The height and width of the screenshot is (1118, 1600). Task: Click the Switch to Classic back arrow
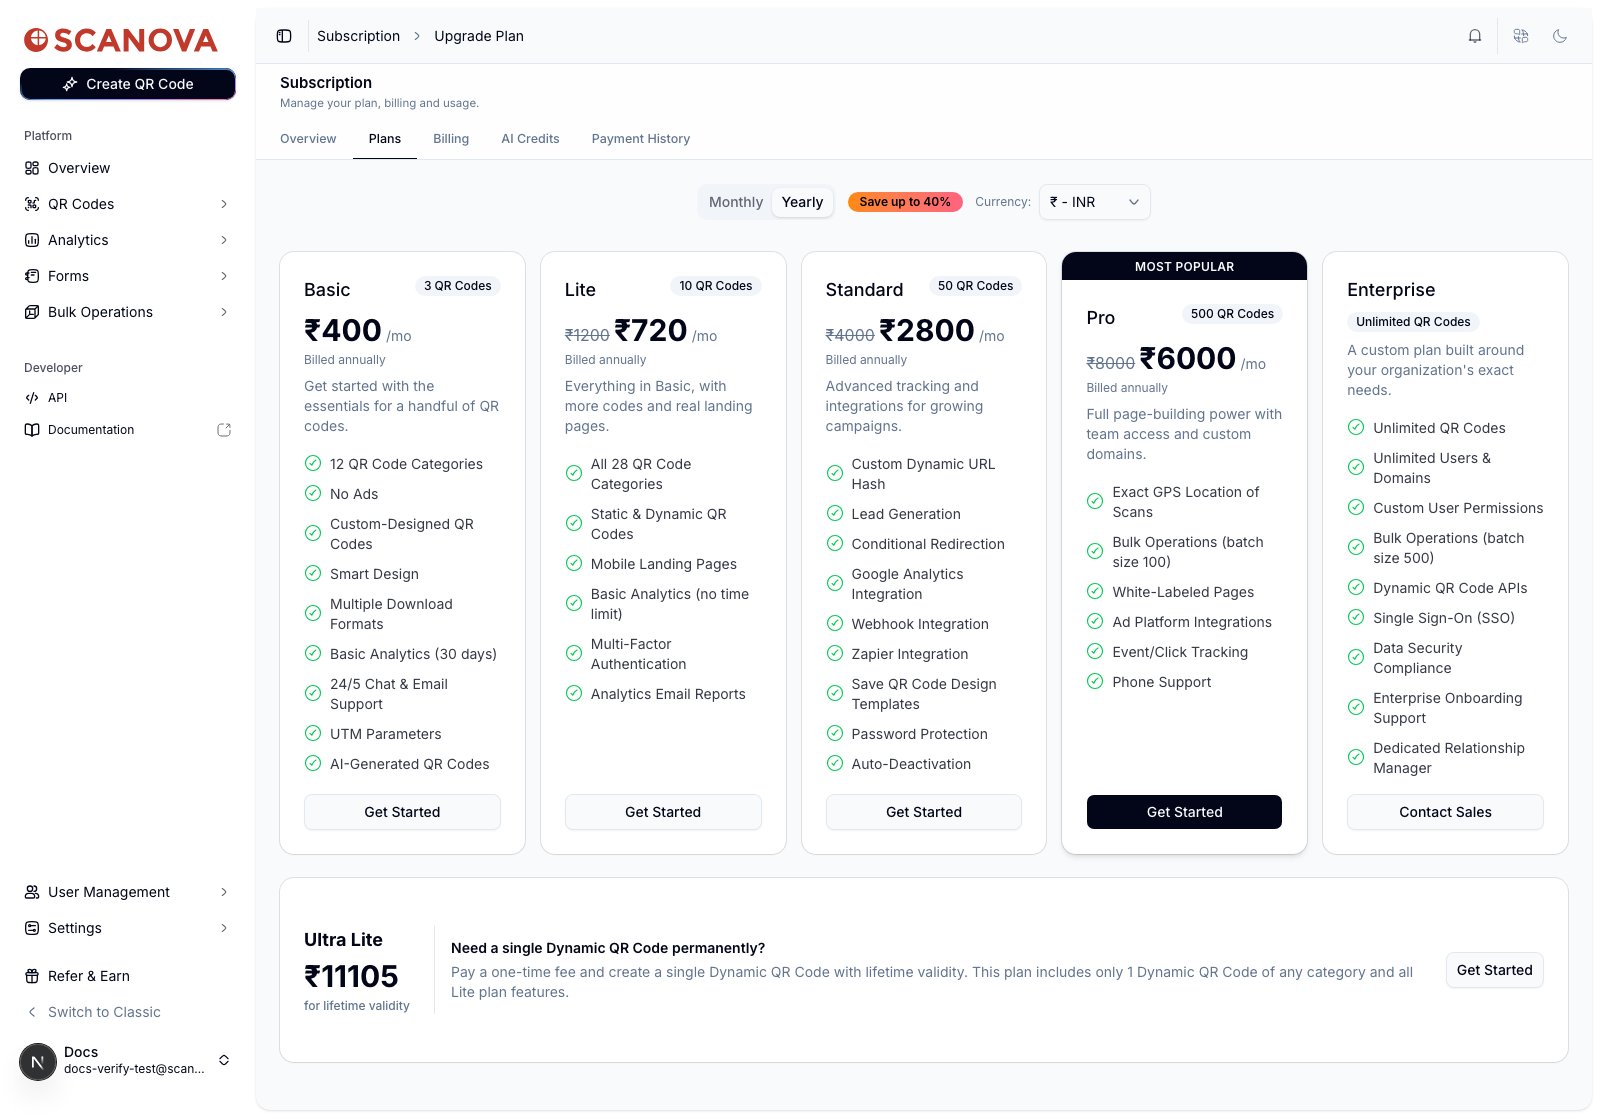(x=32, y=1012)
